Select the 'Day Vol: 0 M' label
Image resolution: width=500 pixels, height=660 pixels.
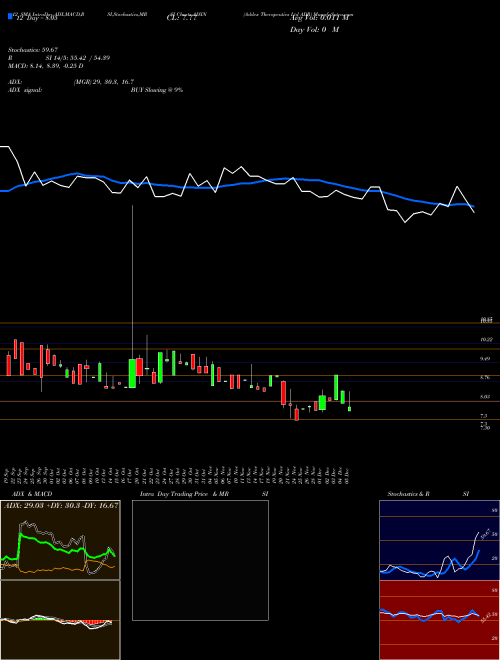(x=314, y=29)
